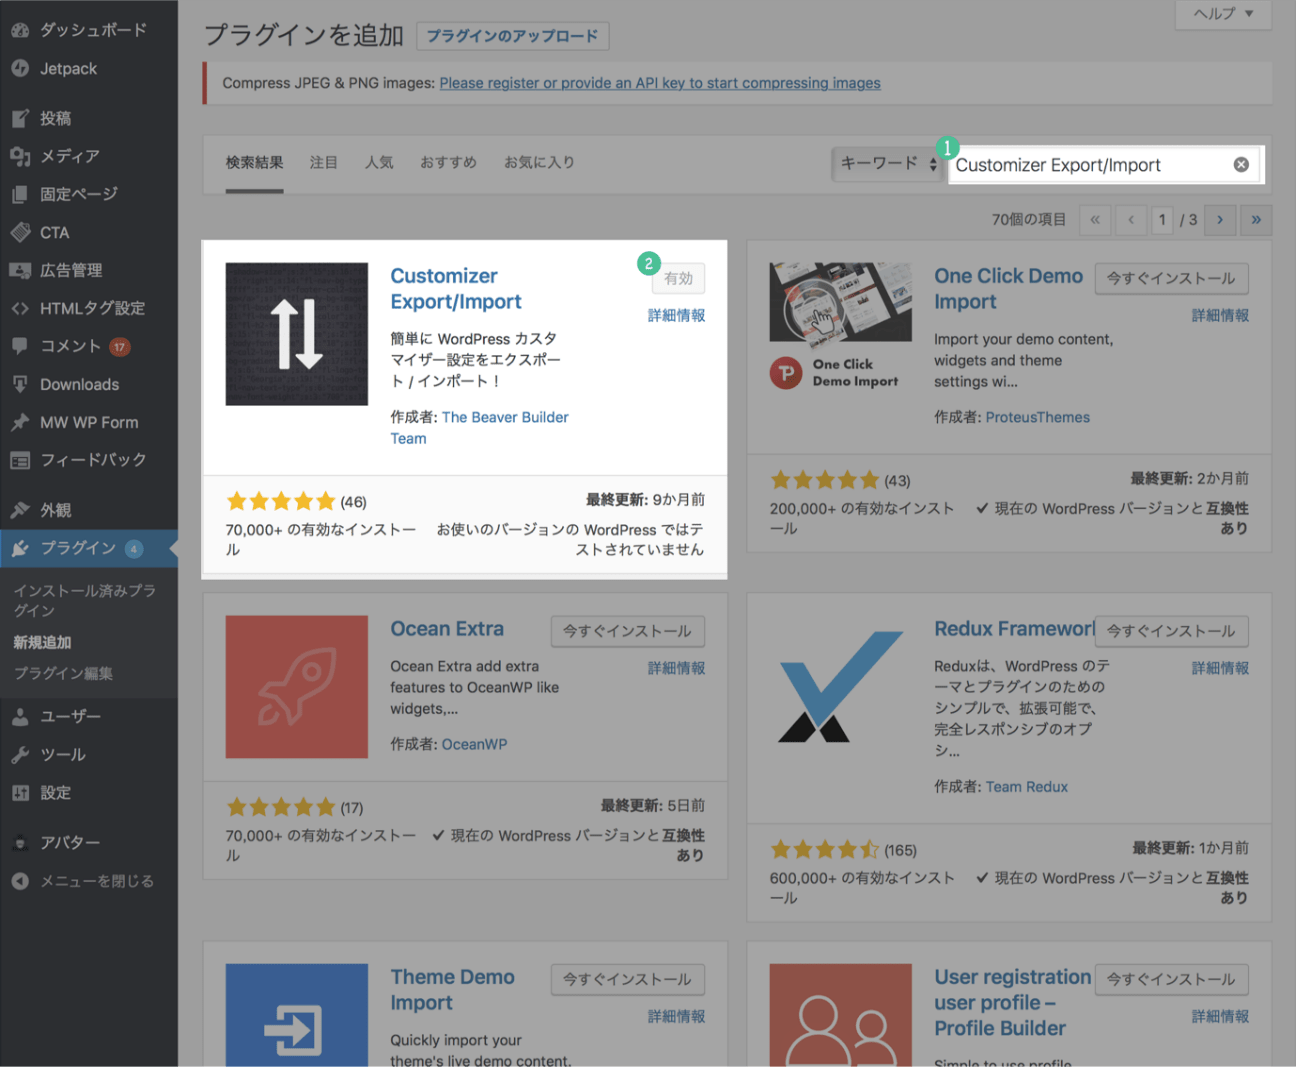
Task: Click the 設定 settings icon
Action: [20, 793]
